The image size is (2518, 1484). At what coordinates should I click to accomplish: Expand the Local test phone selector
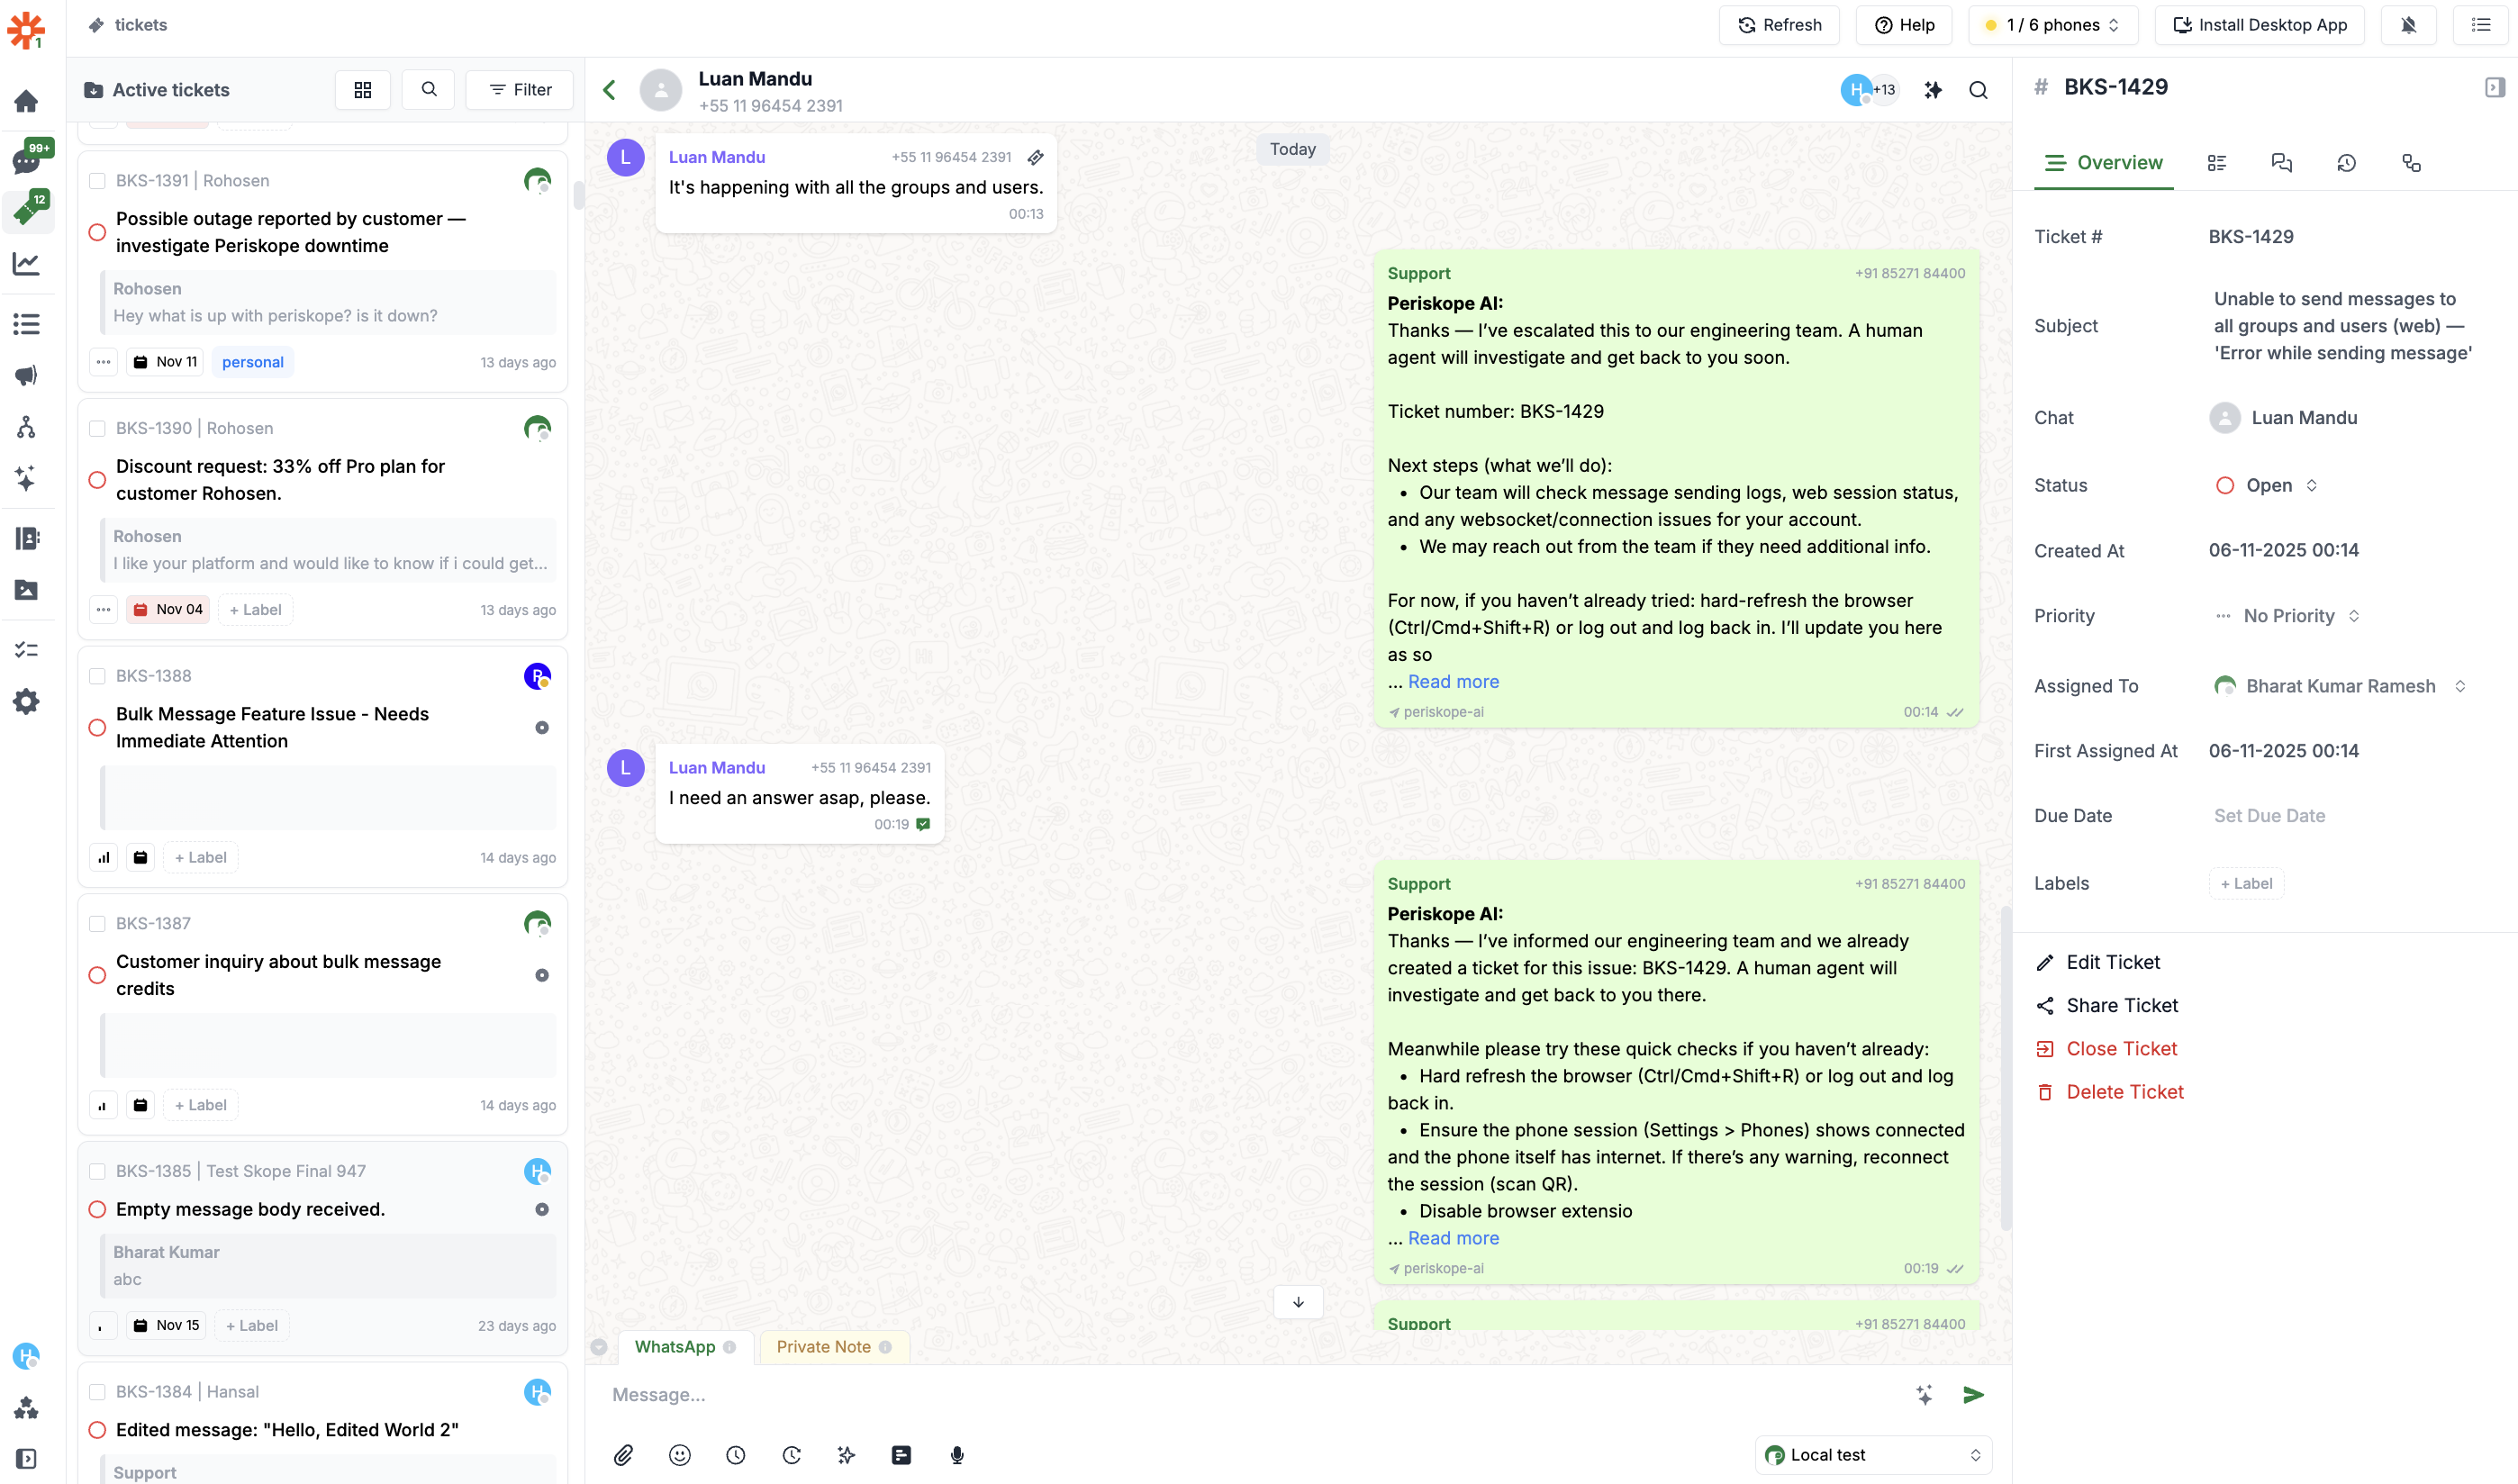coord(1873,1455)
